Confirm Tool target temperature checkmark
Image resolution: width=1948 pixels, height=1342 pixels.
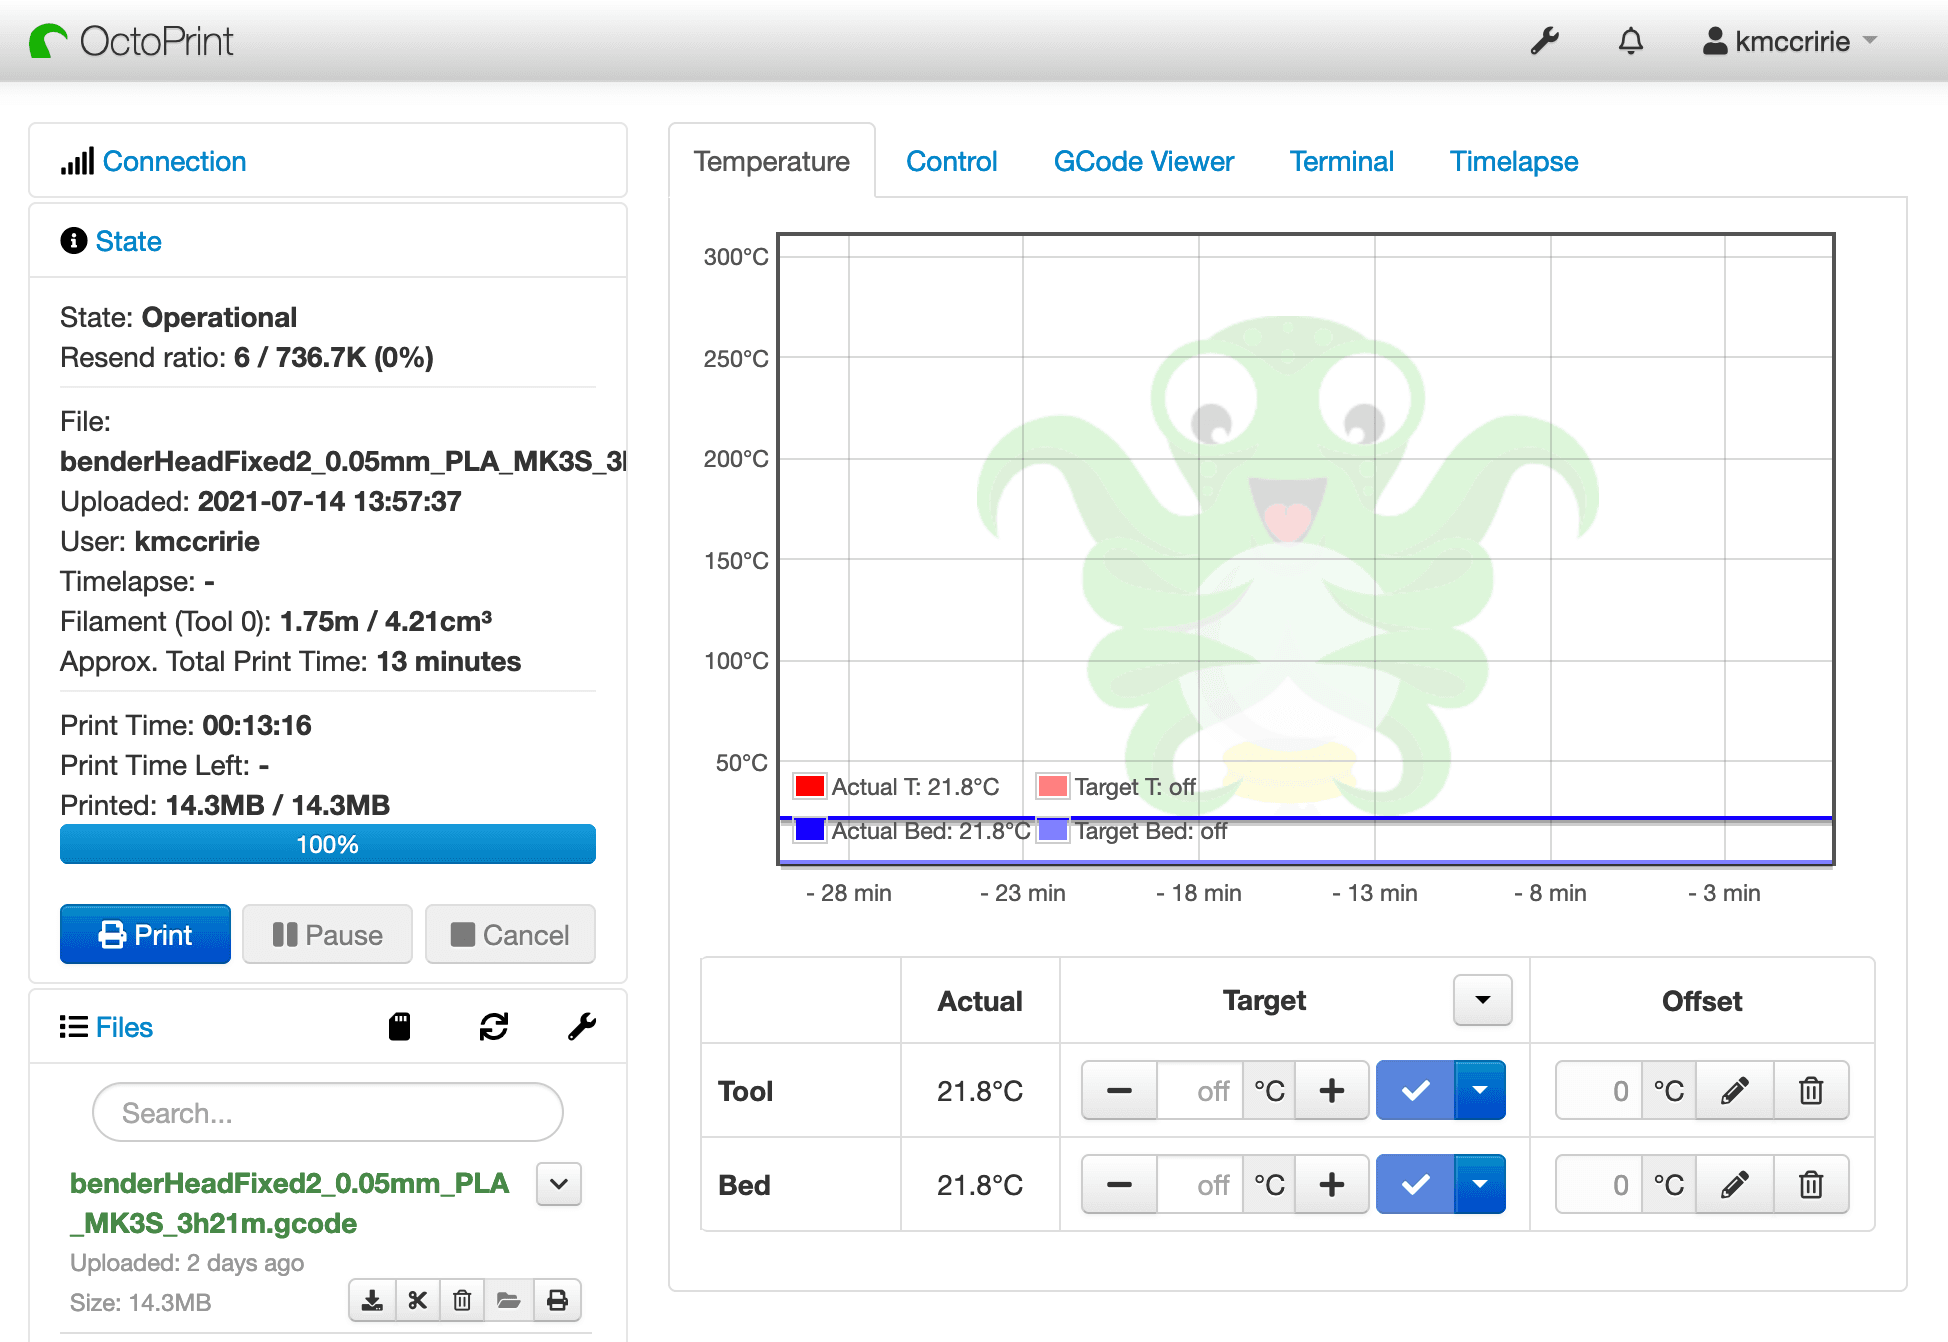1415,1090
